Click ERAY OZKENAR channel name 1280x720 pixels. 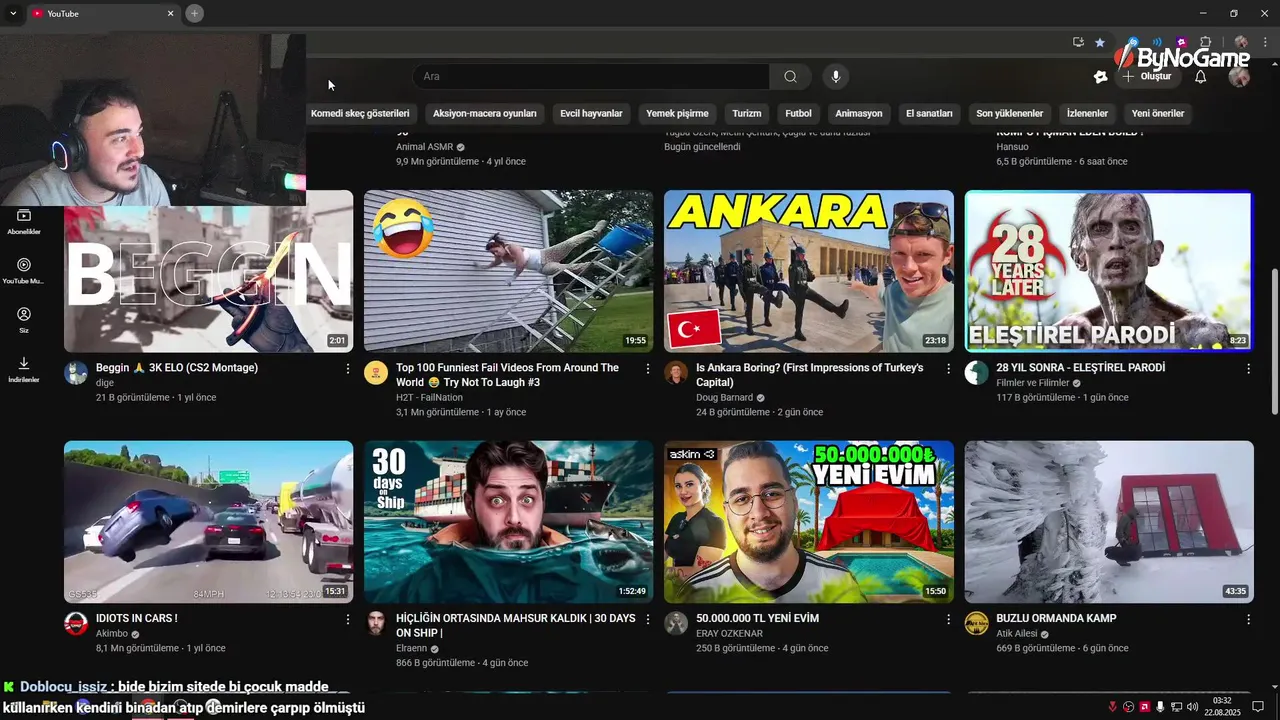(x=729, y=633)
